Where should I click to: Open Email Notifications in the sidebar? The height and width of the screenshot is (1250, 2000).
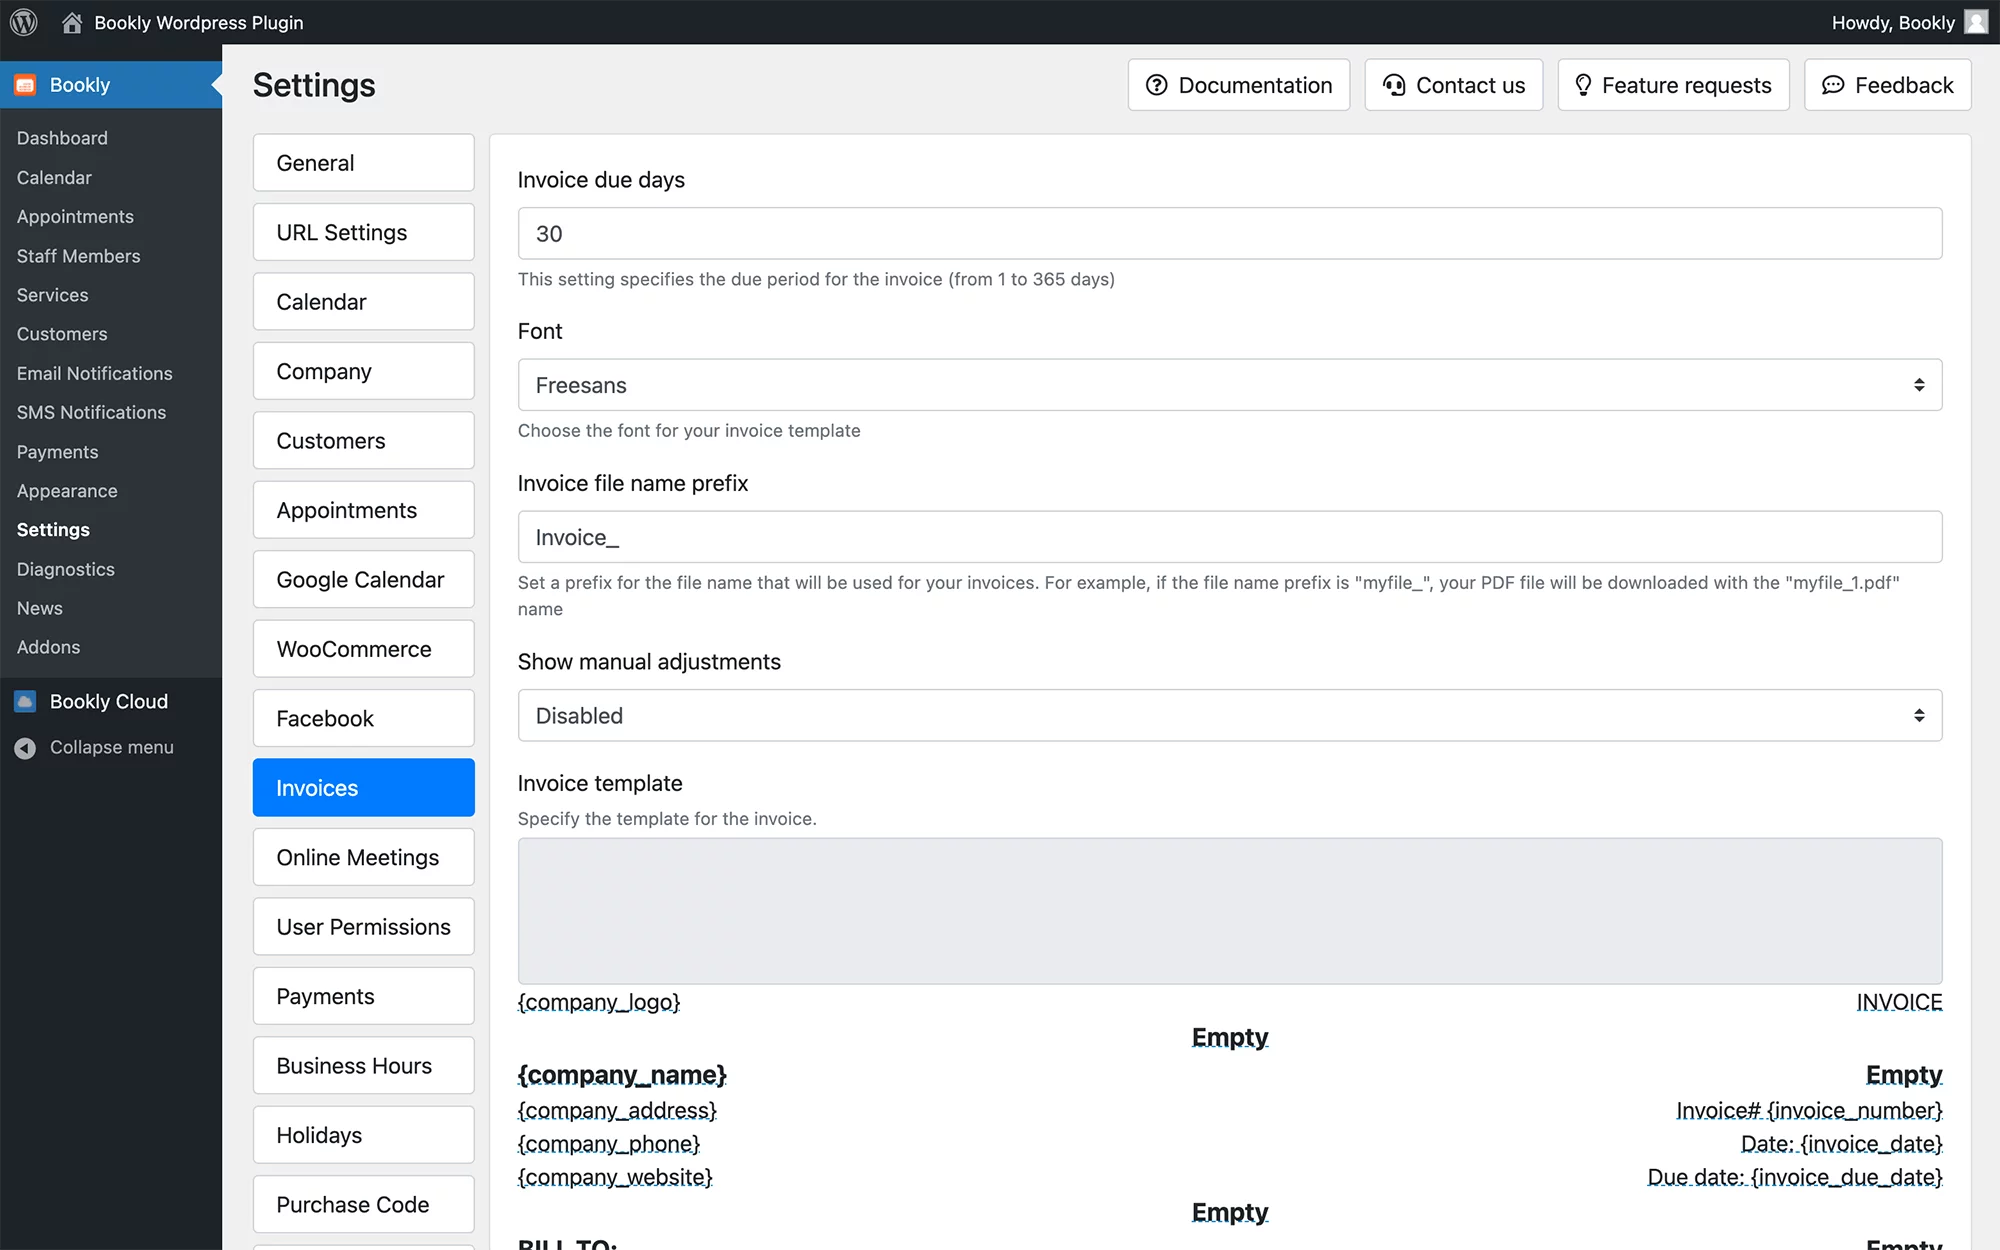pos(94,373)
